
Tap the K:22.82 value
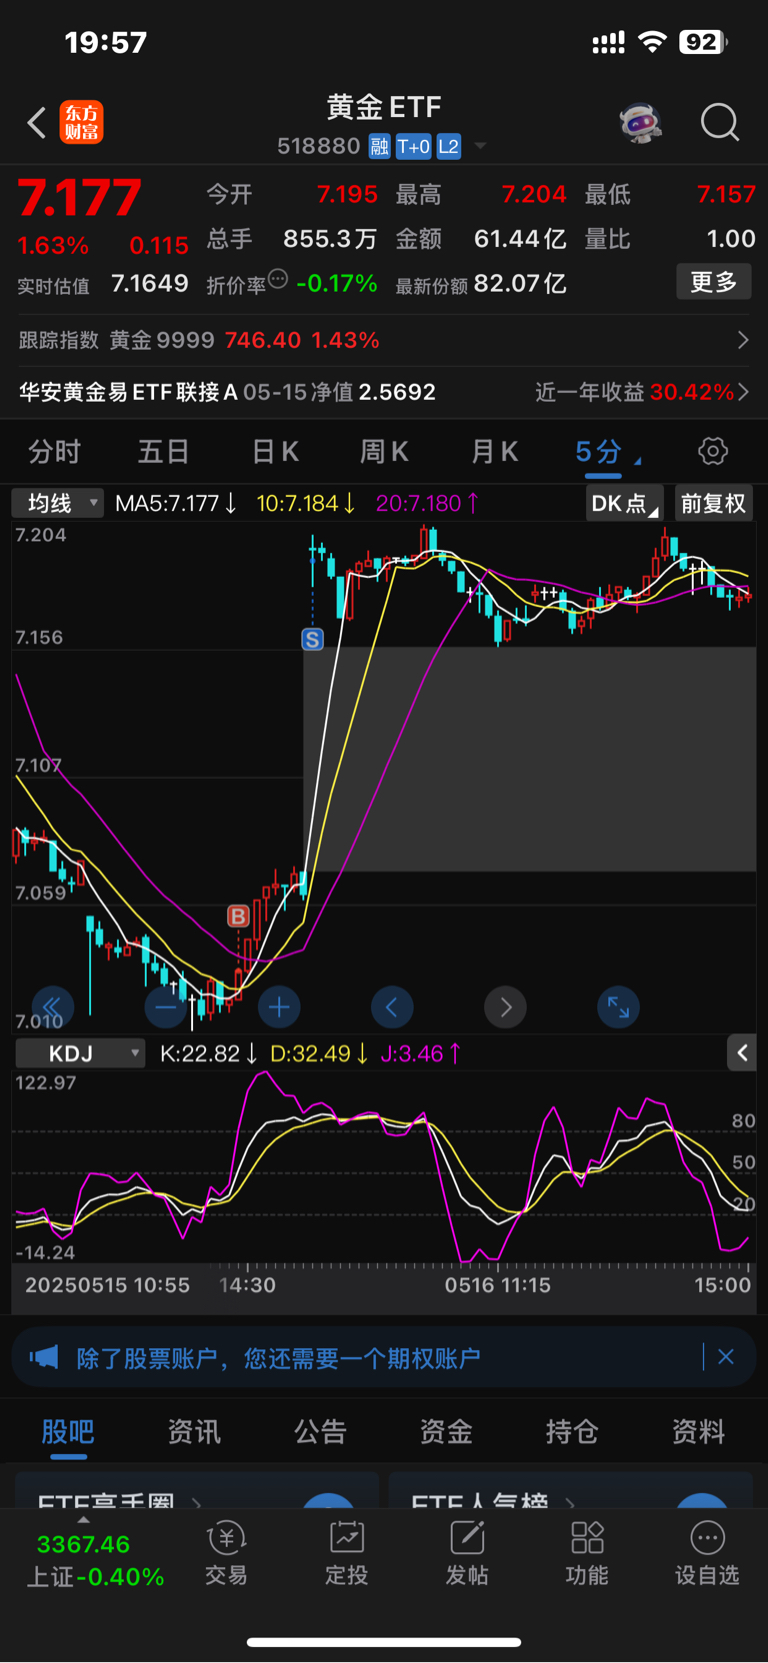(x=209, y=1053)
